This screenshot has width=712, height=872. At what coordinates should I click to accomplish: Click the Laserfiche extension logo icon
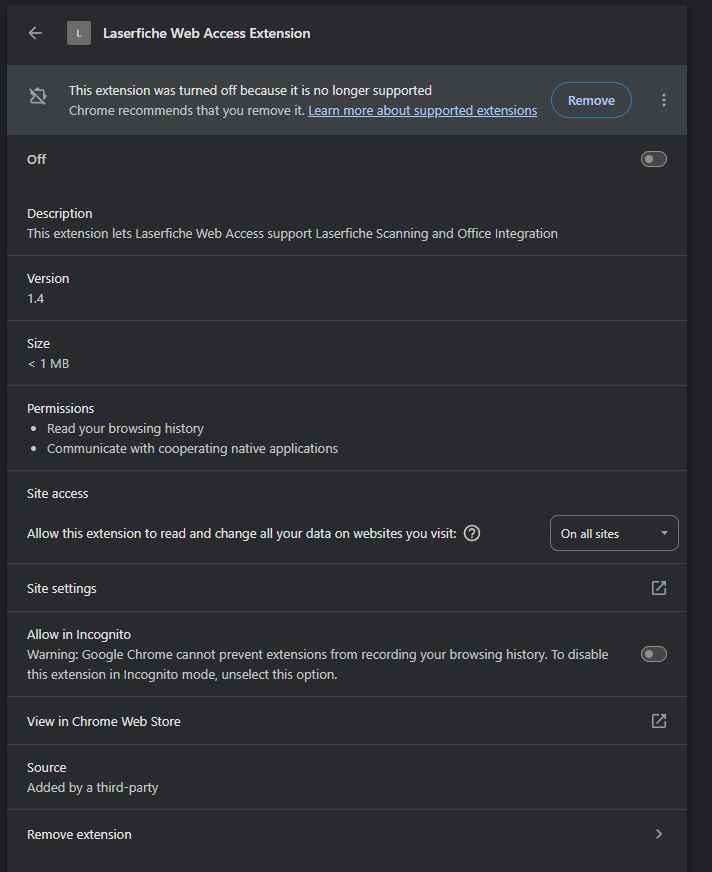[79, 33]
